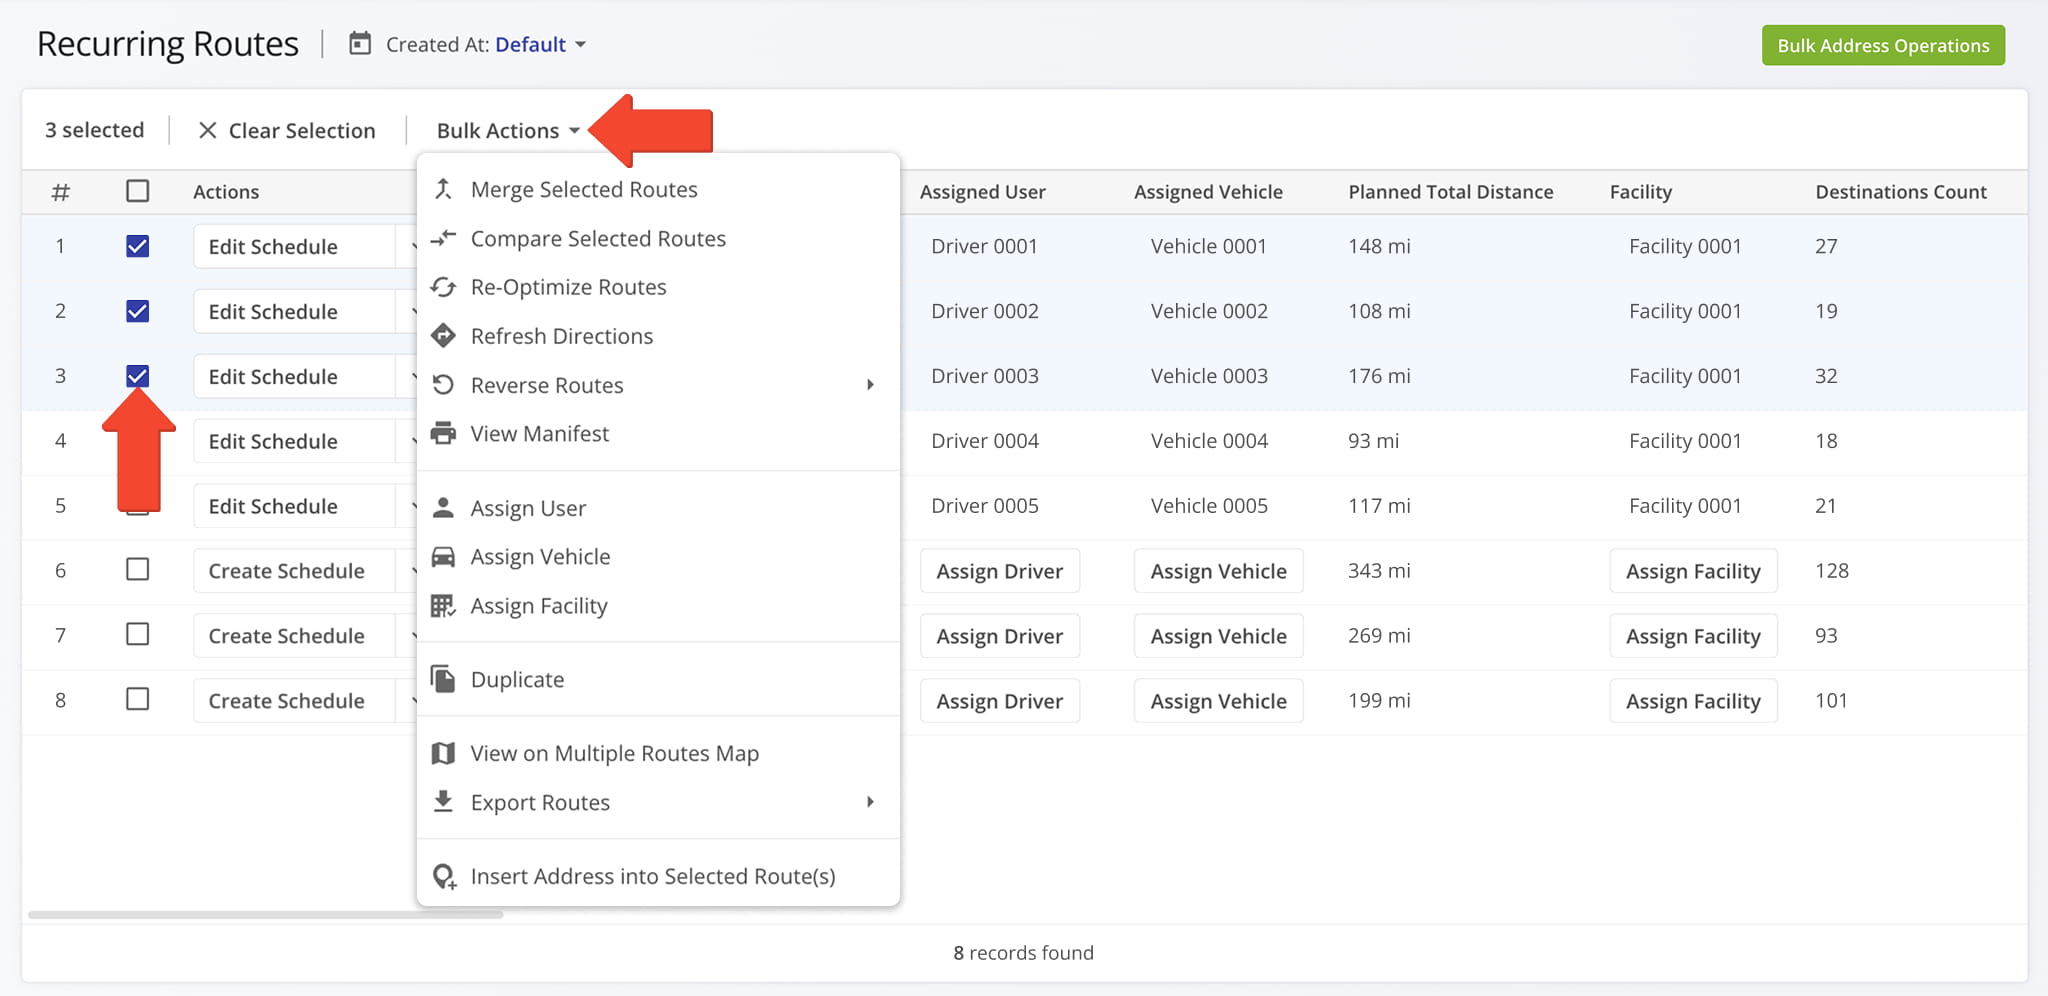Viewport: 2048px width, 996px height.
Task: Check the checkbox for route 8
Action: [x=138, y=700]
